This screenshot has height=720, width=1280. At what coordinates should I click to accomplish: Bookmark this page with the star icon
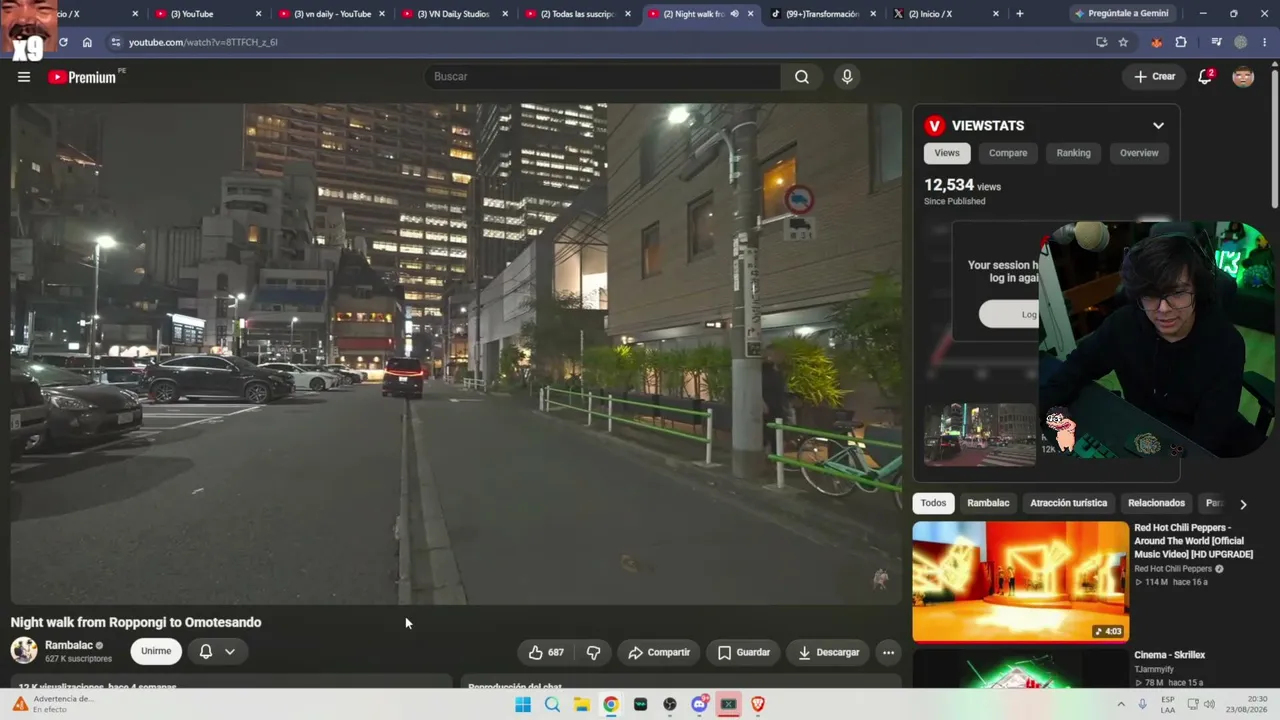click(x=1123, y=42)
